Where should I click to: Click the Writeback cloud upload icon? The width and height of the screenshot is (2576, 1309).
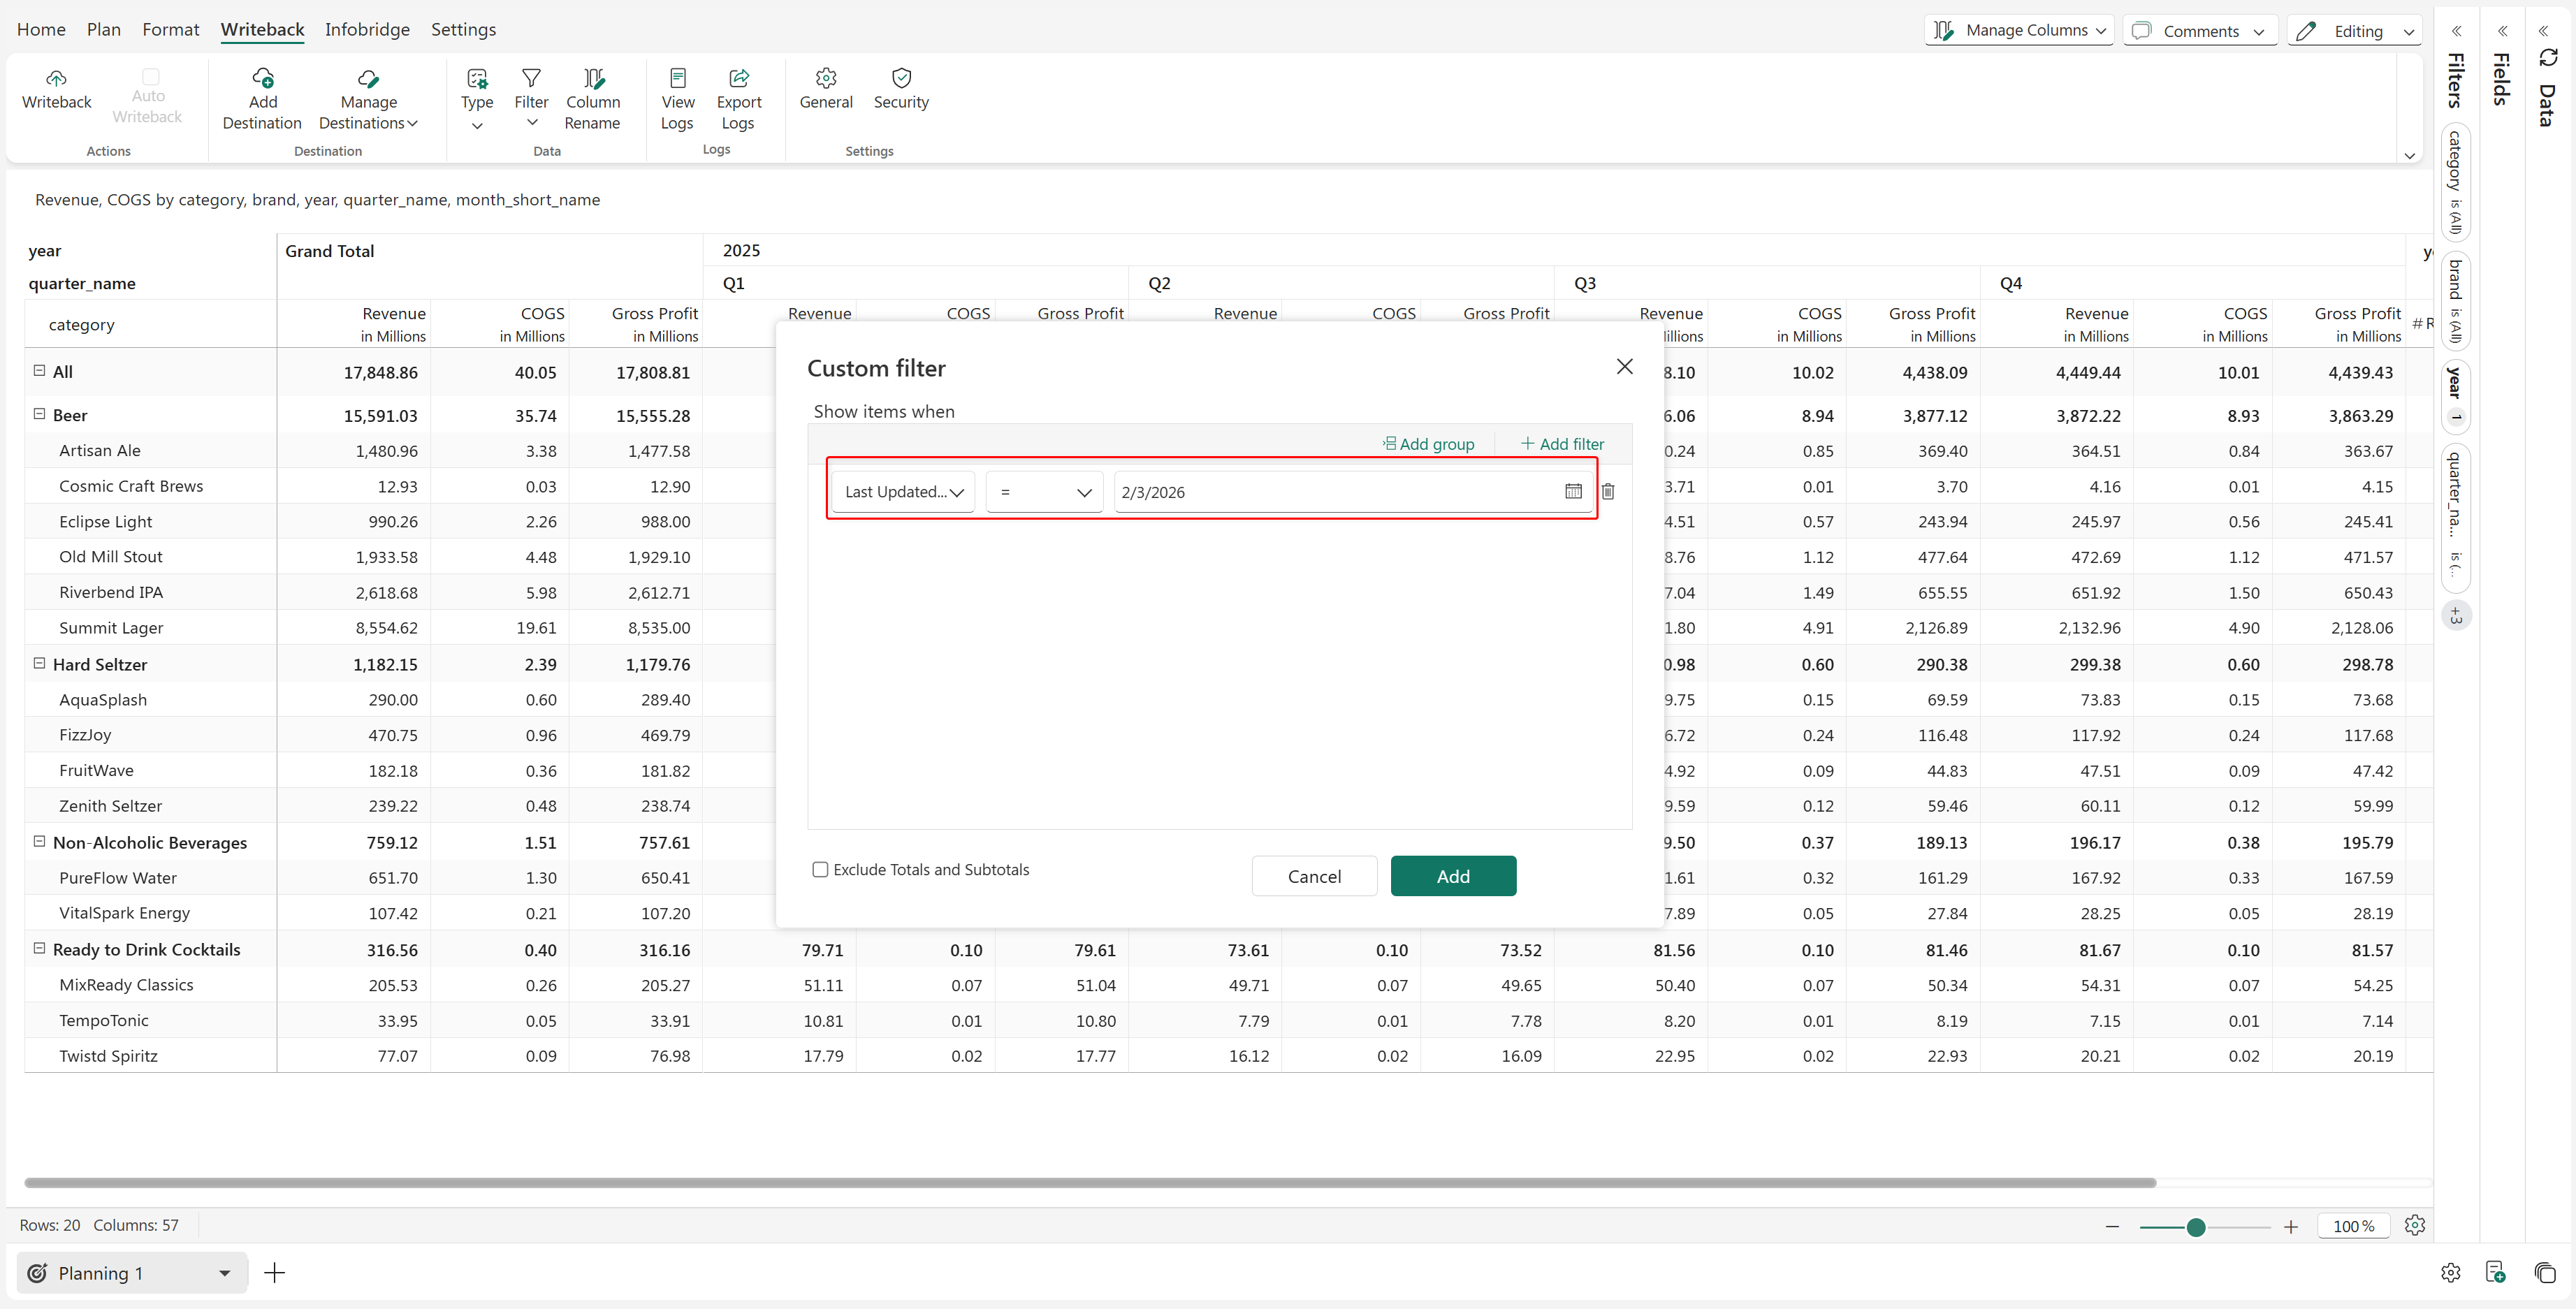pyautogui.click(x=56, y=78)
